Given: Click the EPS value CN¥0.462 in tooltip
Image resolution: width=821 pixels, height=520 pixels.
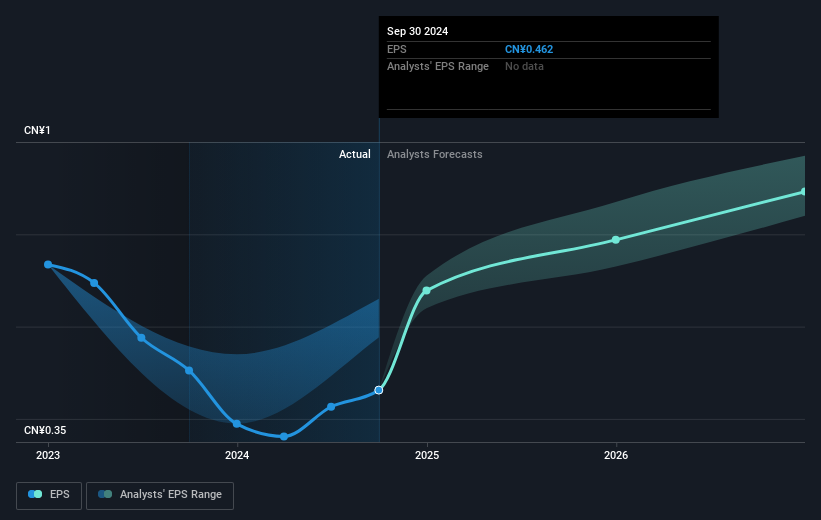Looking at the screenshot, I should coord(529,49).
